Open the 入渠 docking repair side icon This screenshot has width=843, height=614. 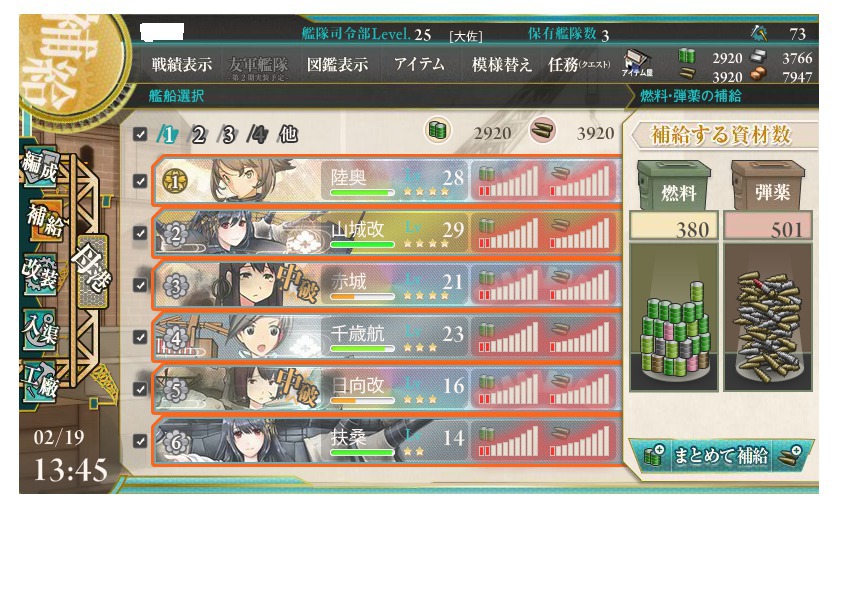tap(40, 327)
